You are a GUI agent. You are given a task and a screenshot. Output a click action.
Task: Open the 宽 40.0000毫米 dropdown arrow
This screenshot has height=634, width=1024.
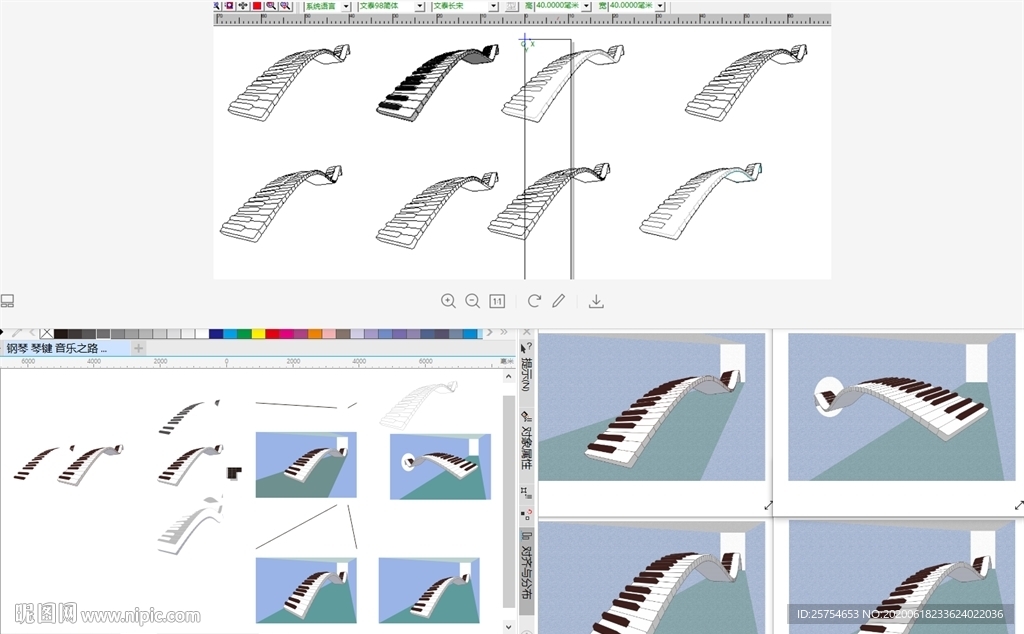pos(660,6)
